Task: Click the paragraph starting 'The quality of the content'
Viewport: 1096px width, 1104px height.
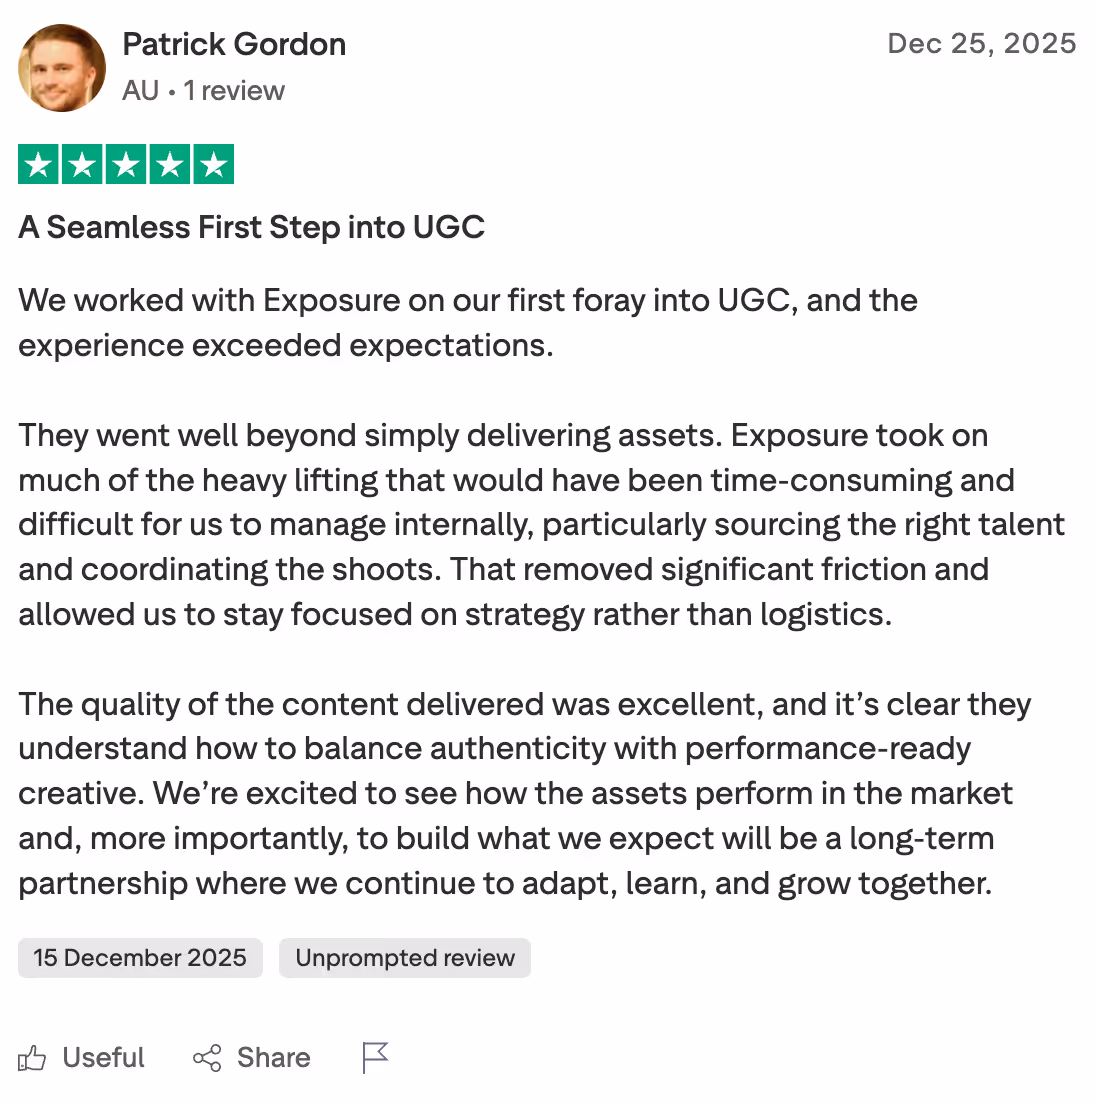Action: 525,794
